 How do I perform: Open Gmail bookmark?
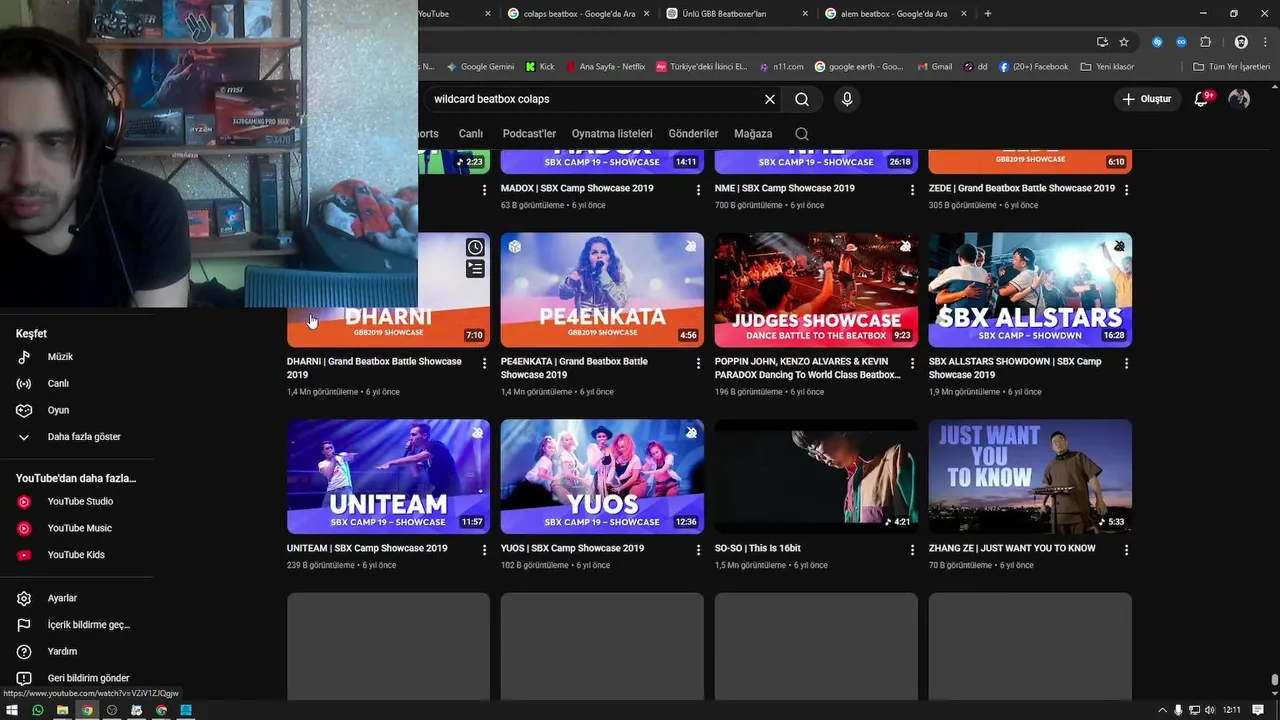934,67
